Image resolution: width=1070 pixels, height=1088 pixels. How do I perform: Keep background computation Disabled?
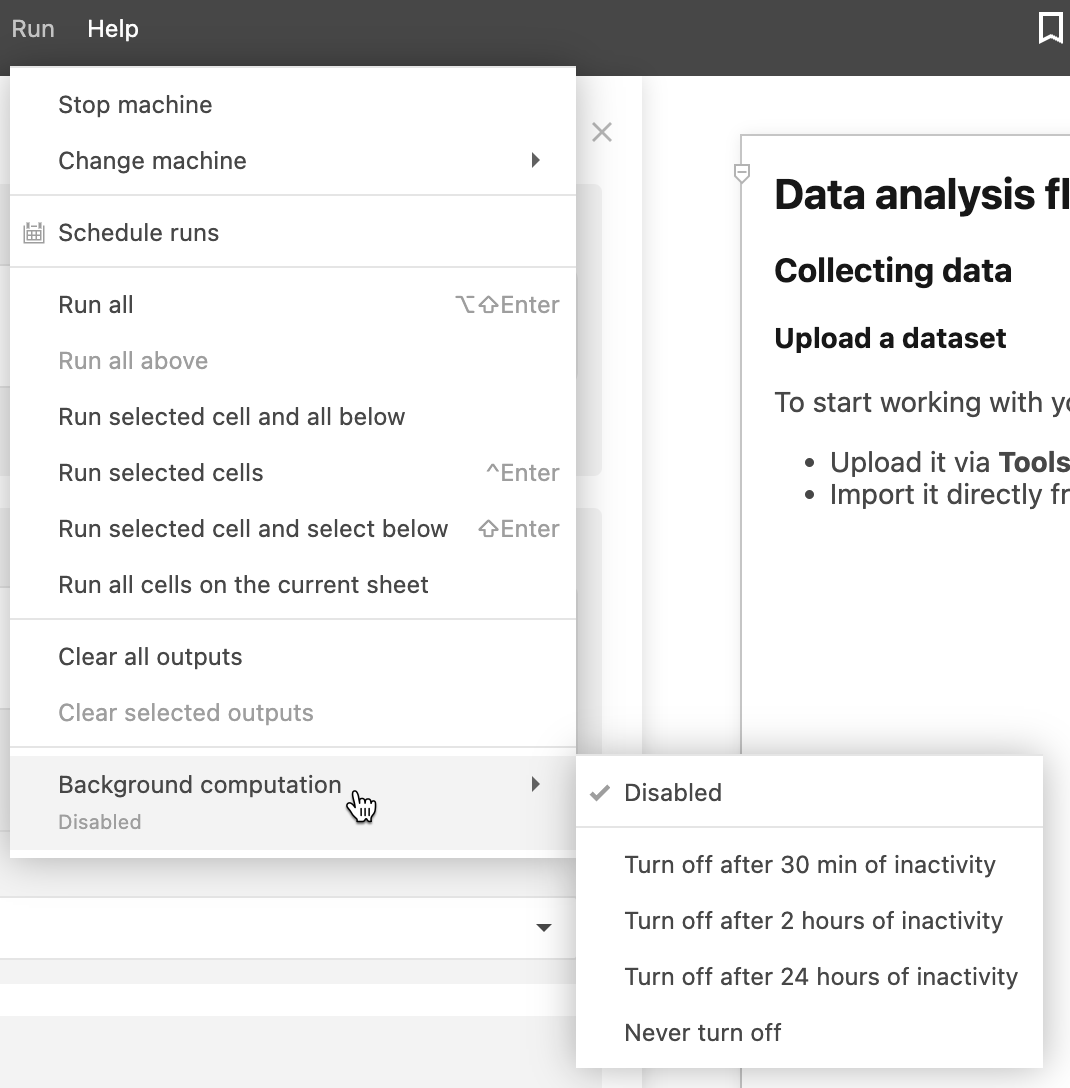click(x=672, y=792)
